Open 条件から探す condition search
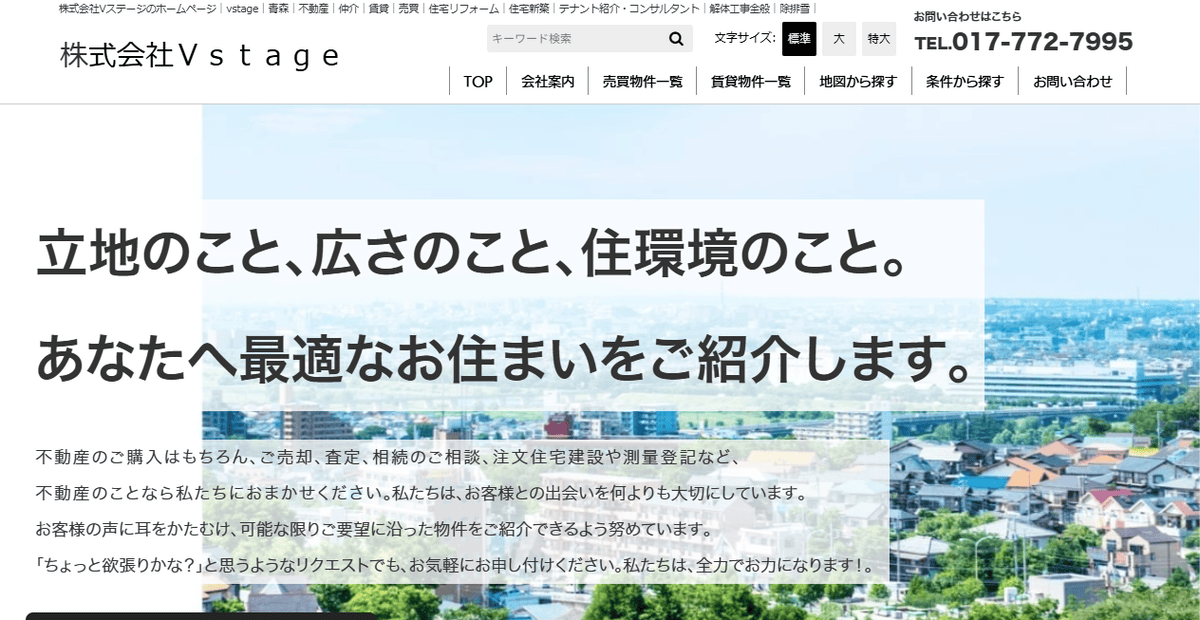 [963, 81]
